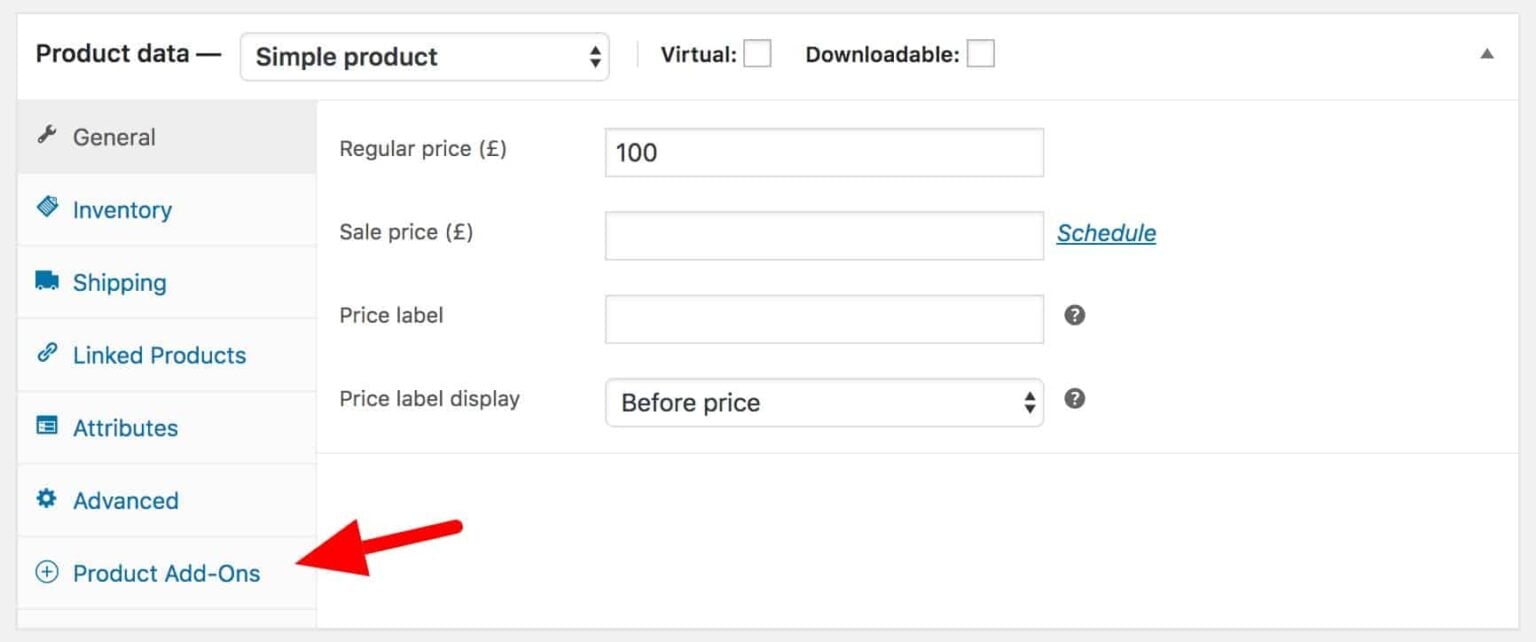Open the Price label display dropdown

click(x=823, y=402)
